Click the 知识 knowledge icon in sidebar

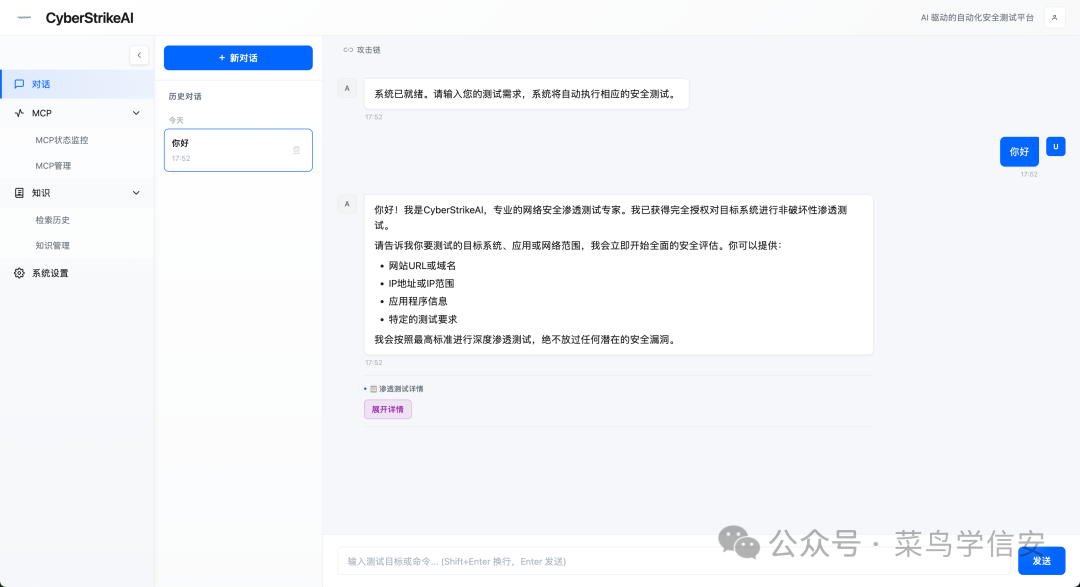click(18, 192)
